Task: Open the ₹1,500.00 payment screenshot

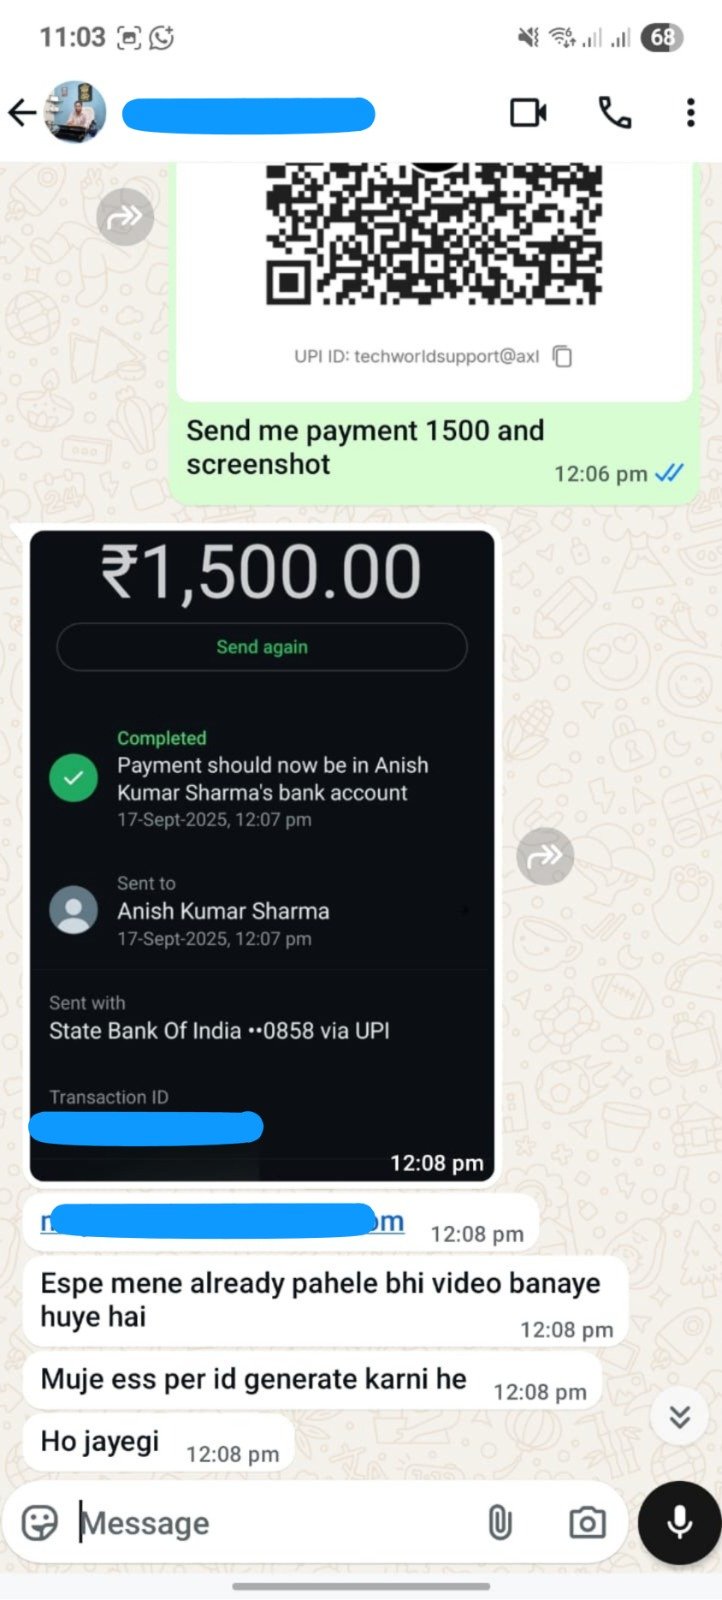Action: coord(262,856)
